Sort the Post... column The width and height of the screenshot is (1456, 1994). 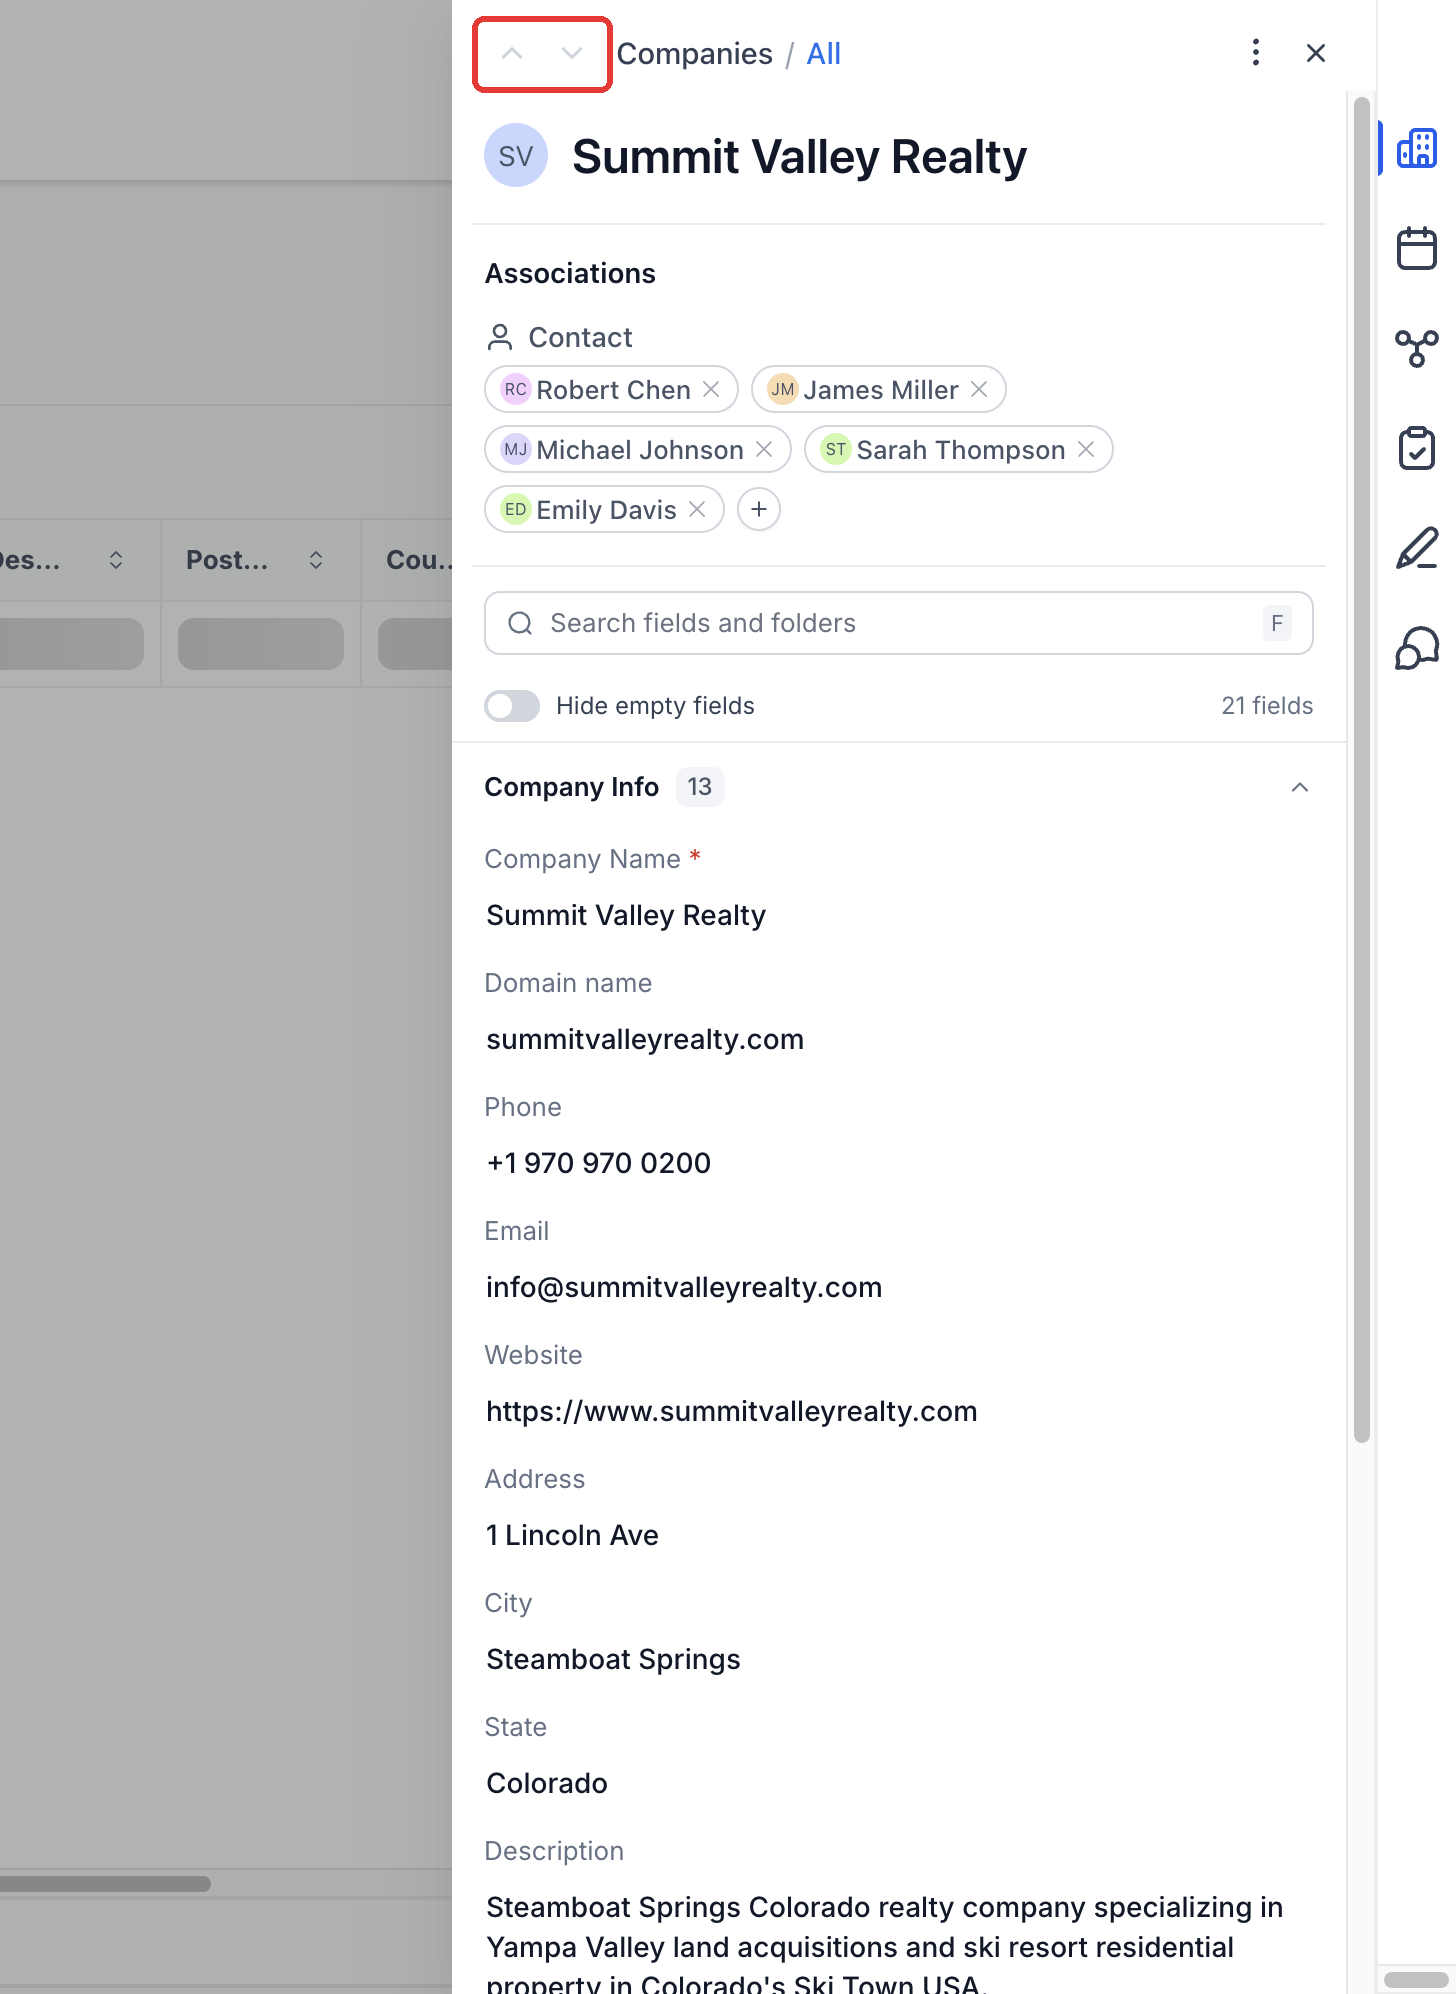316,560
